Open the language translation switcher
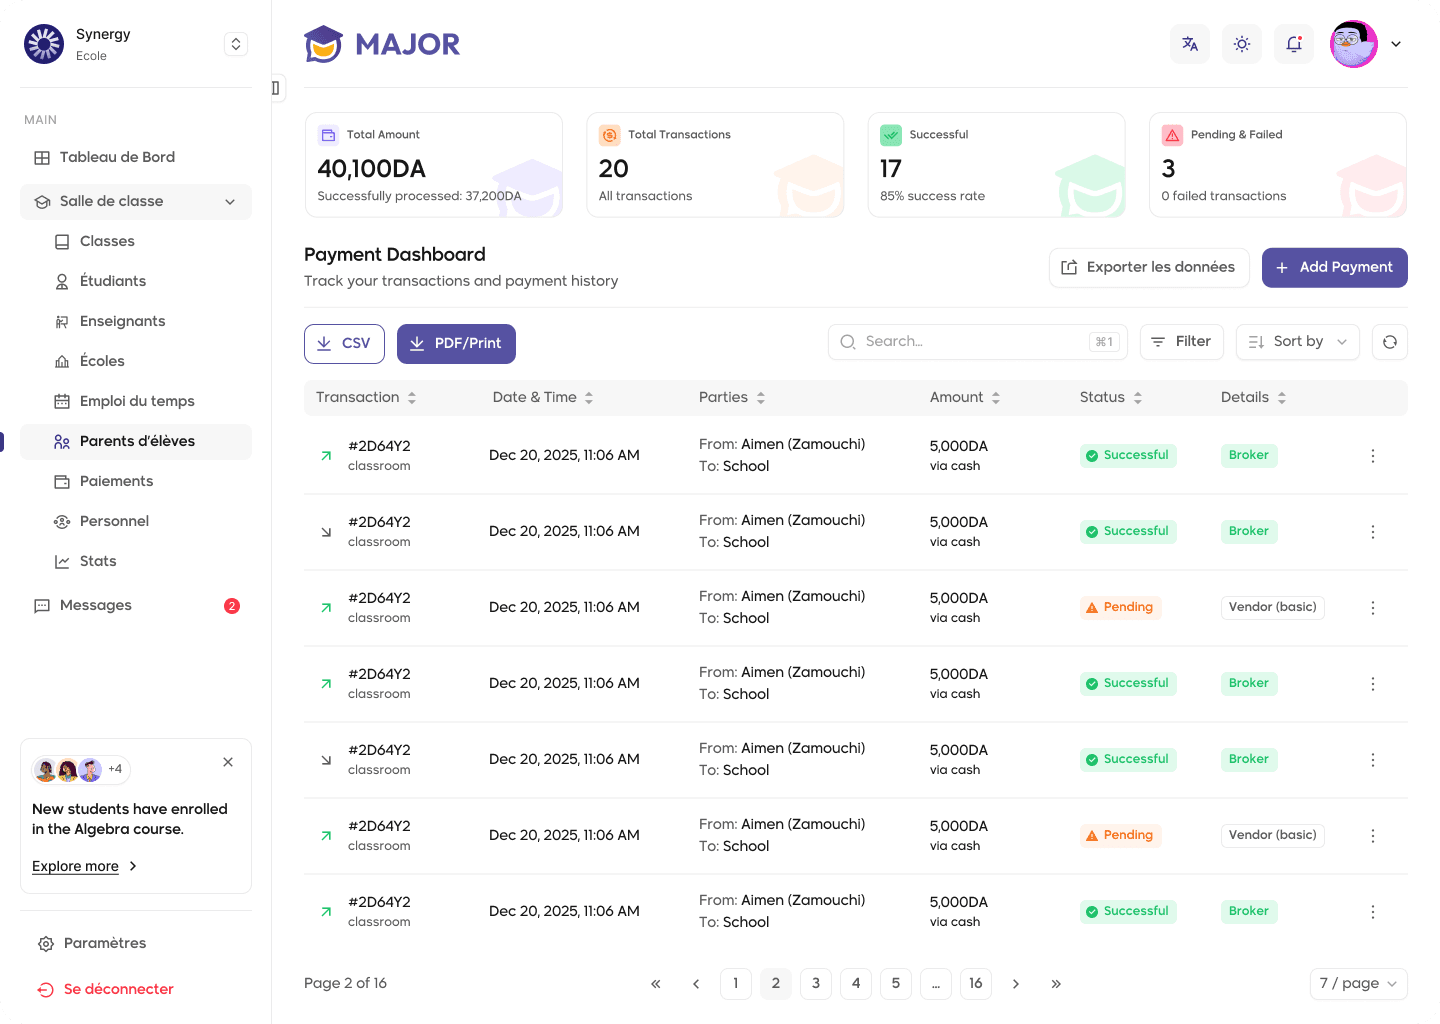Image resolution: width=1440 pixels, height=1024 pixels. (1189, 44)
